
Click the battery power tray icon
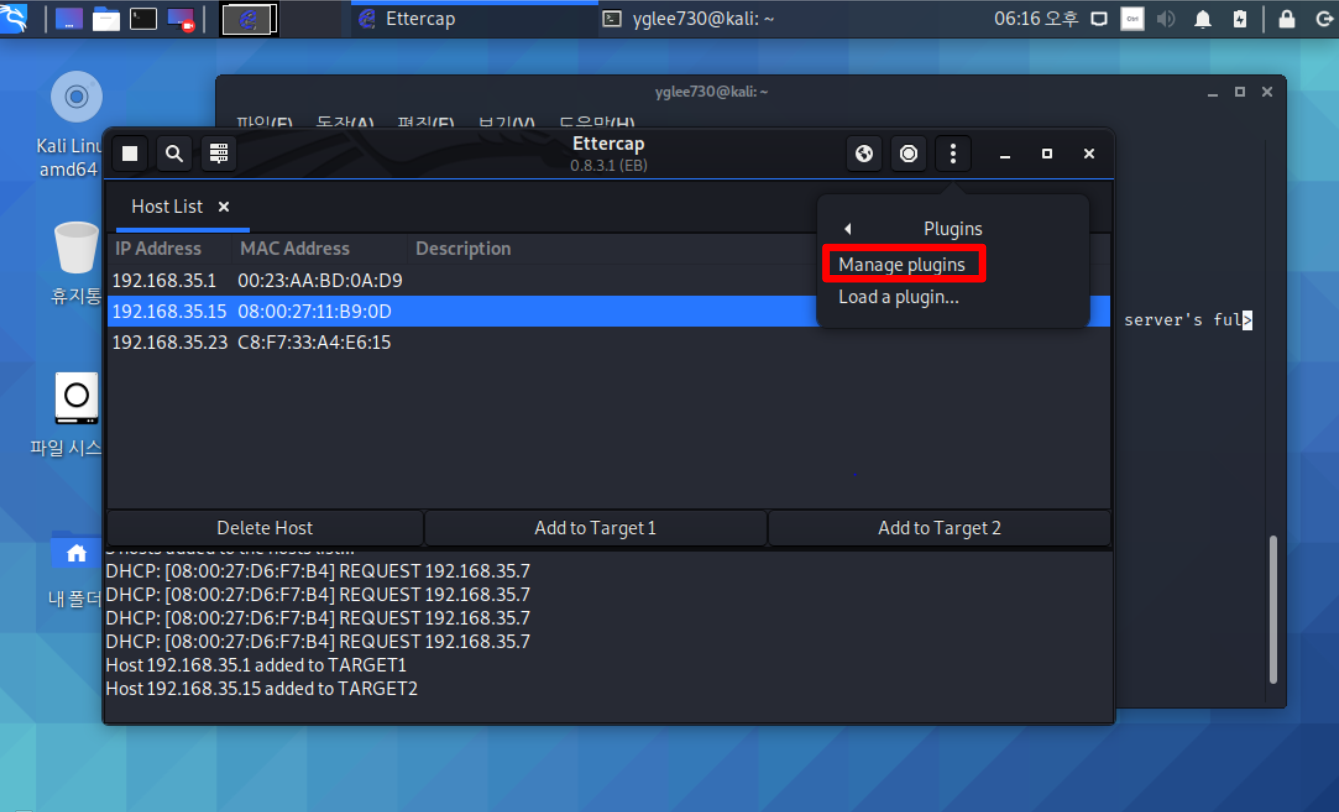pyautogui.click(x=1240, y=18)
